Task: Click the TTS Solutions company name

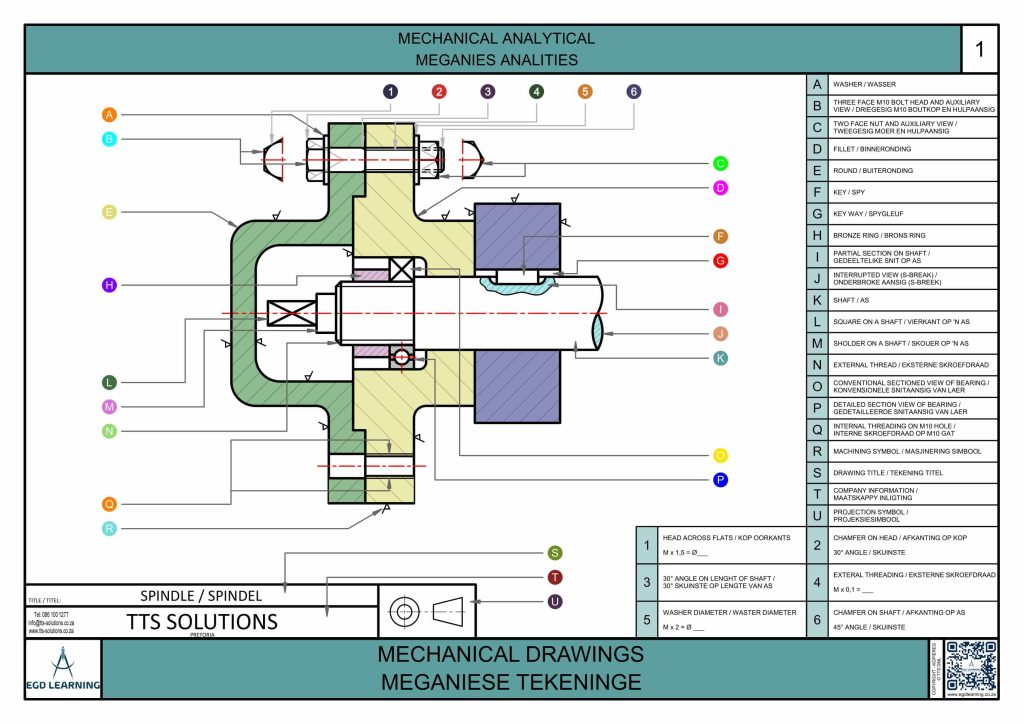Action: tap(202, 622)
